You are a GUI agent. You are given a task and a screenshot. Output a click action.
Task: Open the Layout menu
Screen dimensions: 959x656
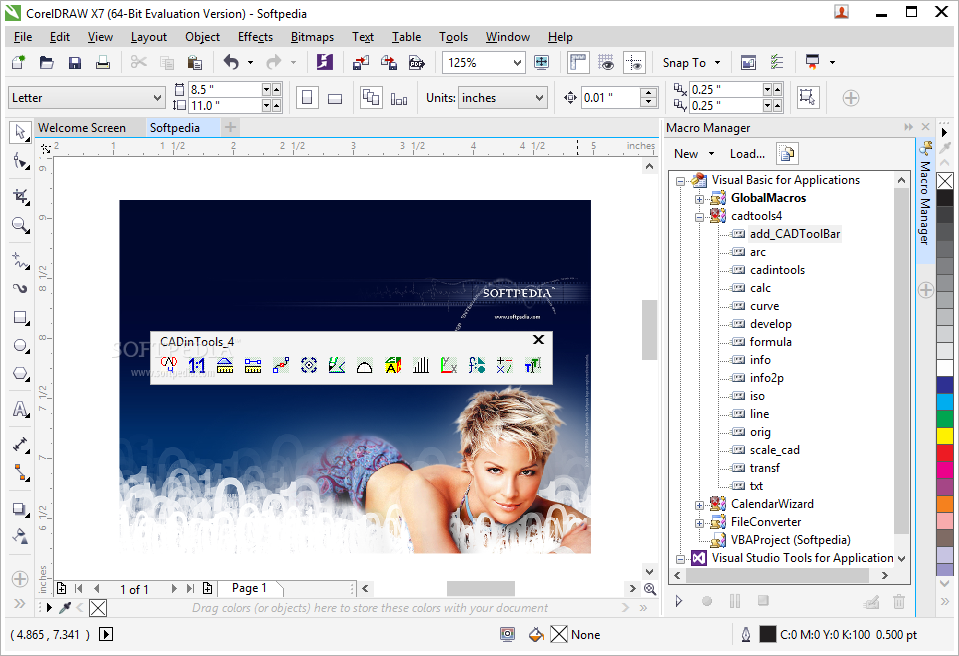coord(149,37)
